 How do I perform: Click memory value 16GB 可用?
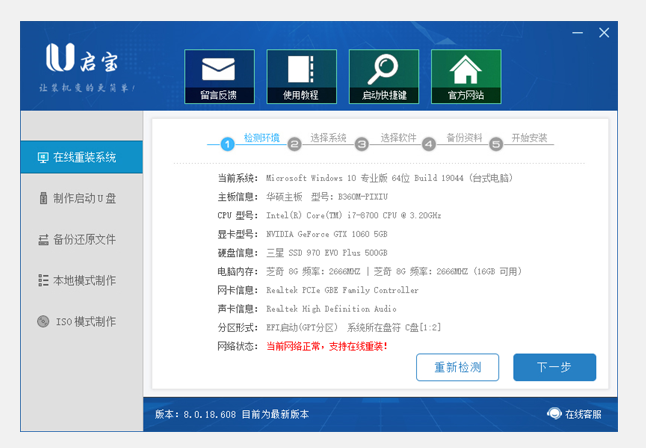497,271
